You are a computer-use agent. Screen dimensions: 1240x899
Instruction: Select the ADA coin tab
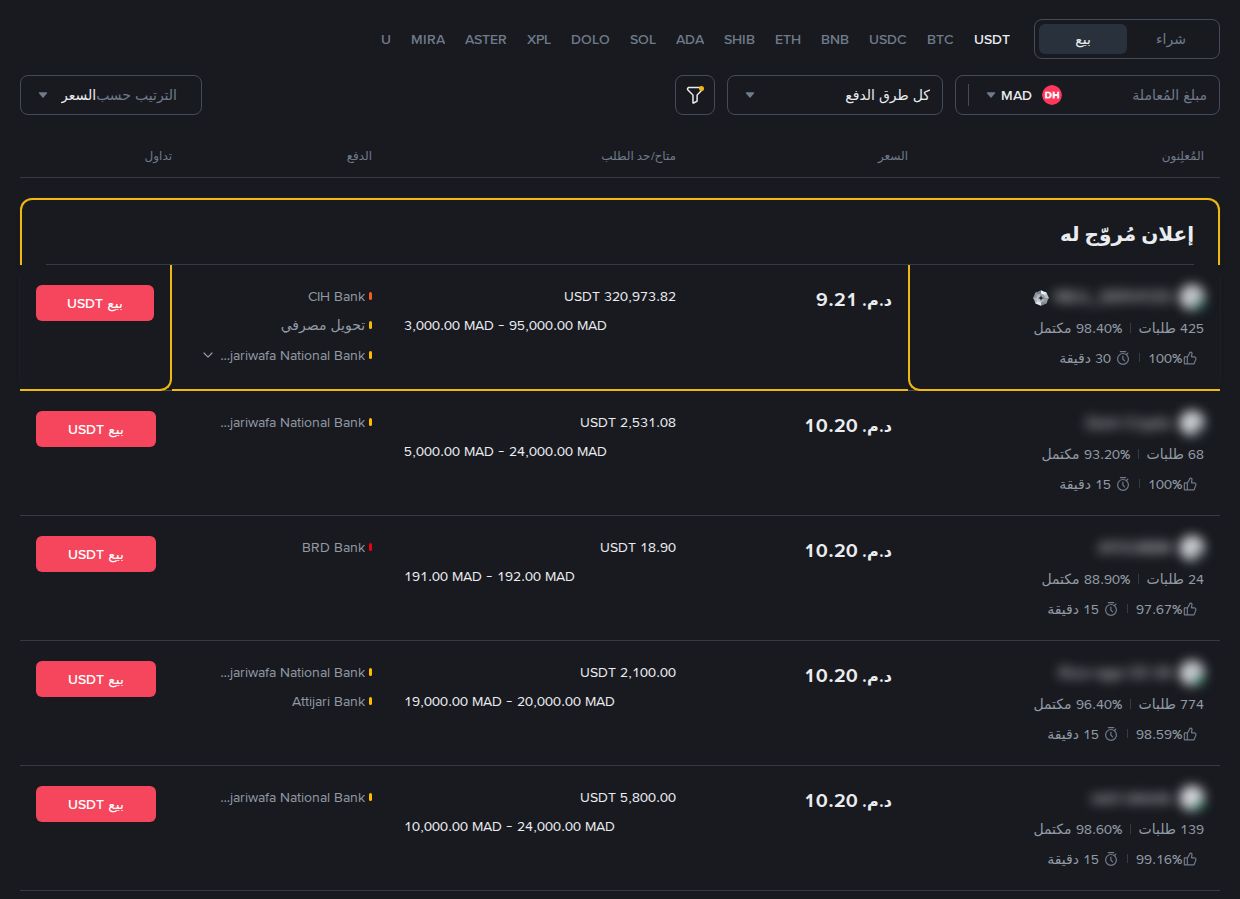click(690, 40)
